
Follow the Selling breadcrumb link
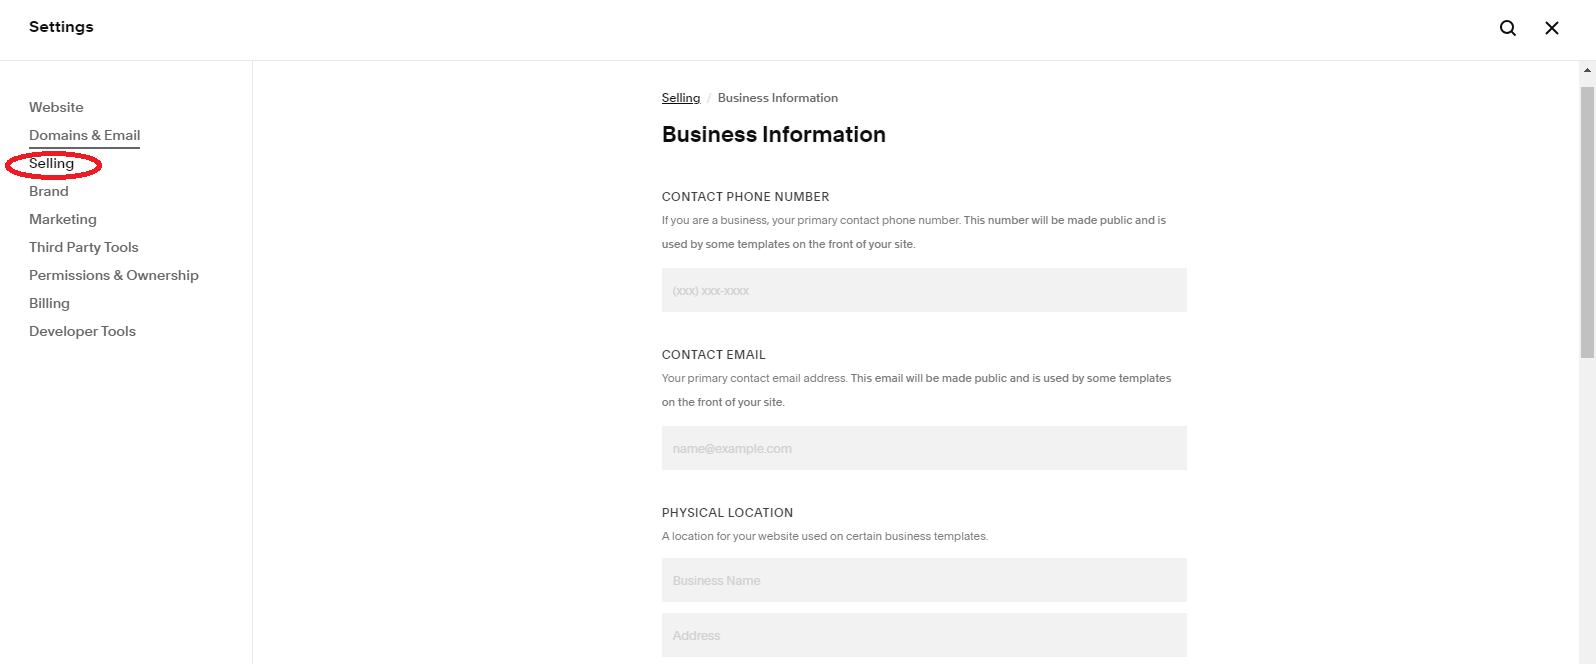point(681,98)
